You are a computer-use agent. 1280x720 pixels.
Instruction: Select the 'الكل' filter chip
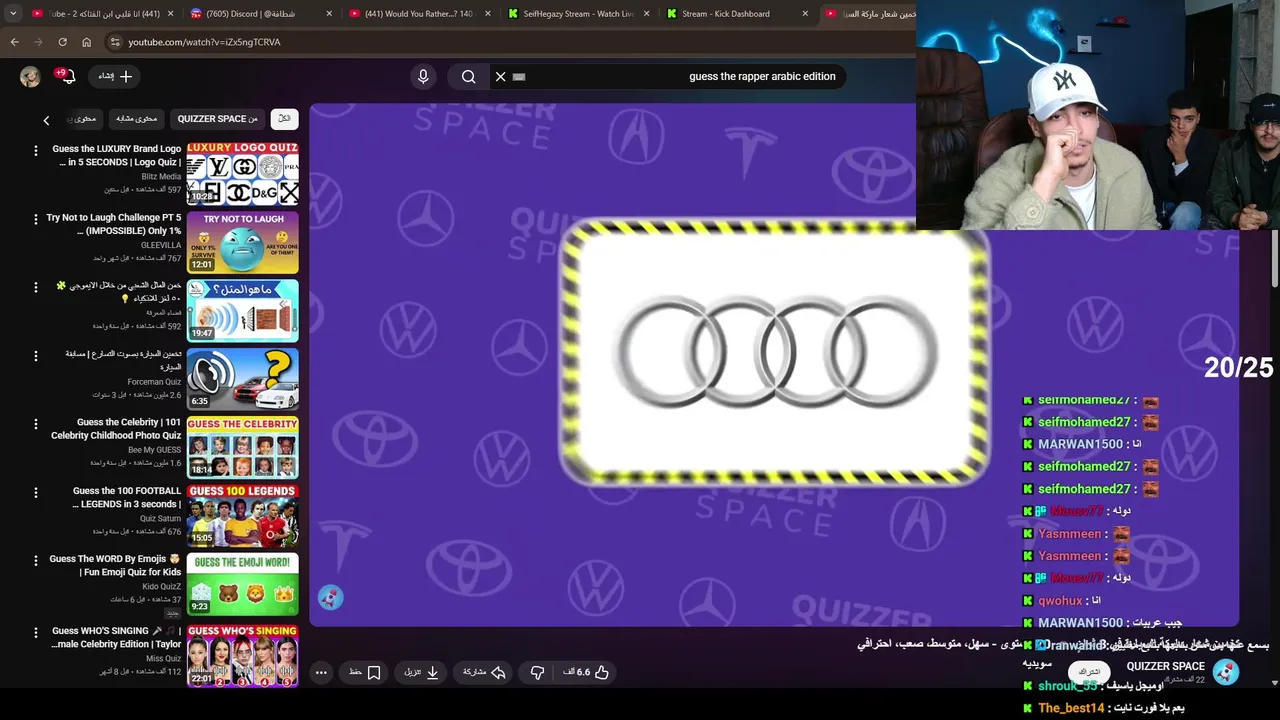(x=284, y=118)
